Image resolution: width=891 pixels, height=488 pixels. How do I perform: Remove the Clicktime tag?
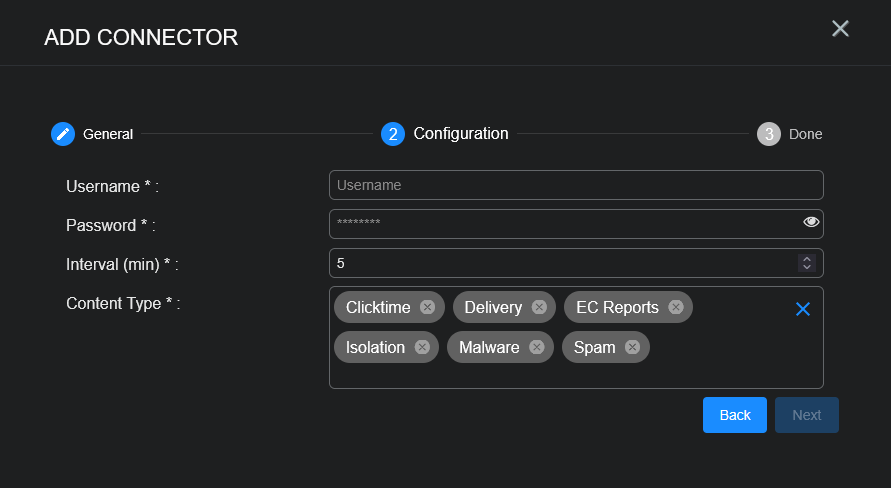[x=428, y=307]
